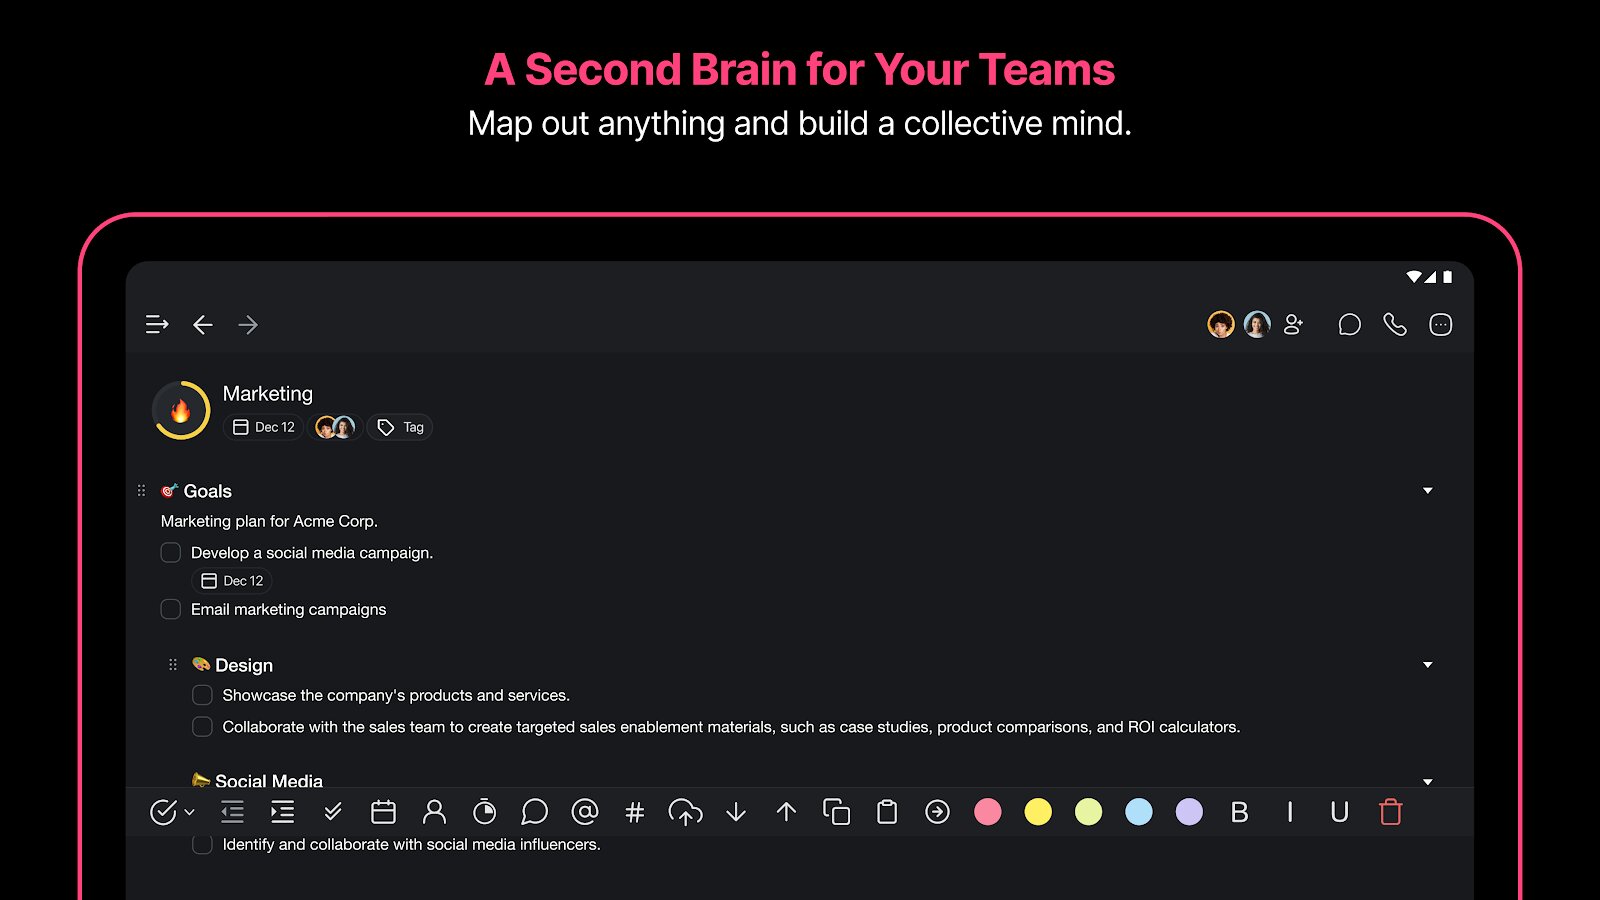Insert a mention with @ icon
This screenshot has height=900, width=1600.
tap(585, 812)
